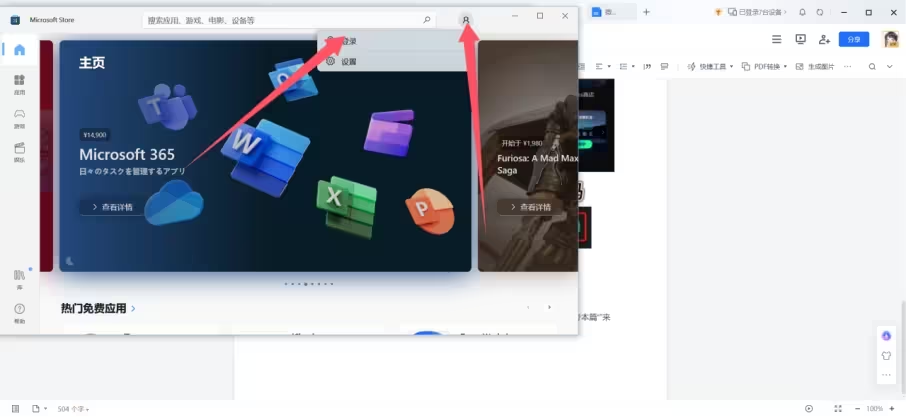The image size is (906, 417).
Task: Click 生成图片 in the editor toolbar
Action: coord(815,67)
